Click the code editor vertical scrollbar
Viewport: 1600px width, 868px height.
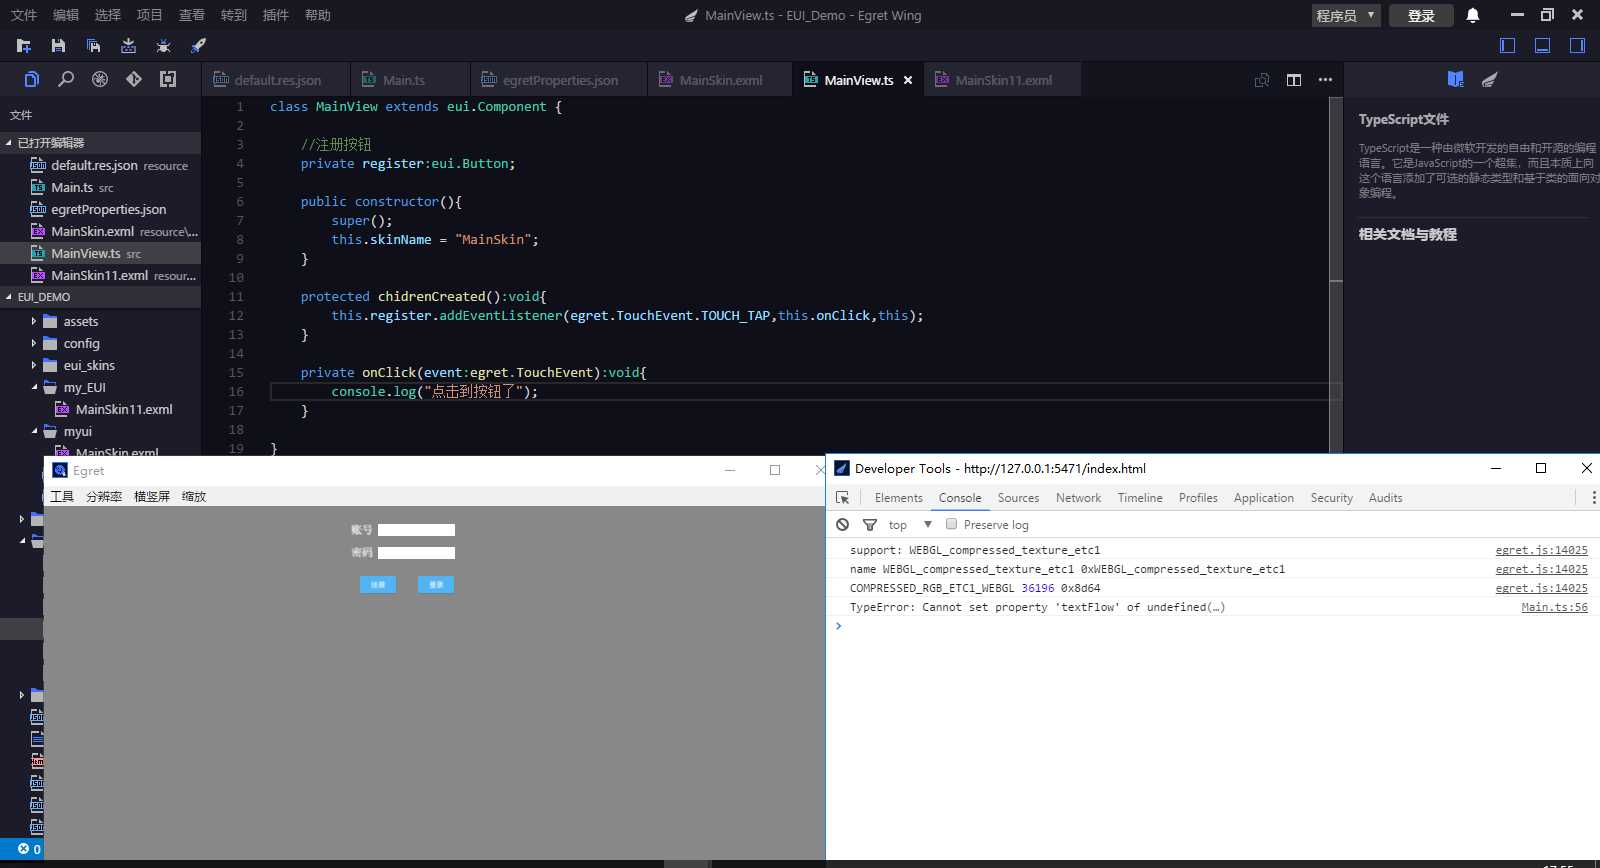(x=1336, y=275)
